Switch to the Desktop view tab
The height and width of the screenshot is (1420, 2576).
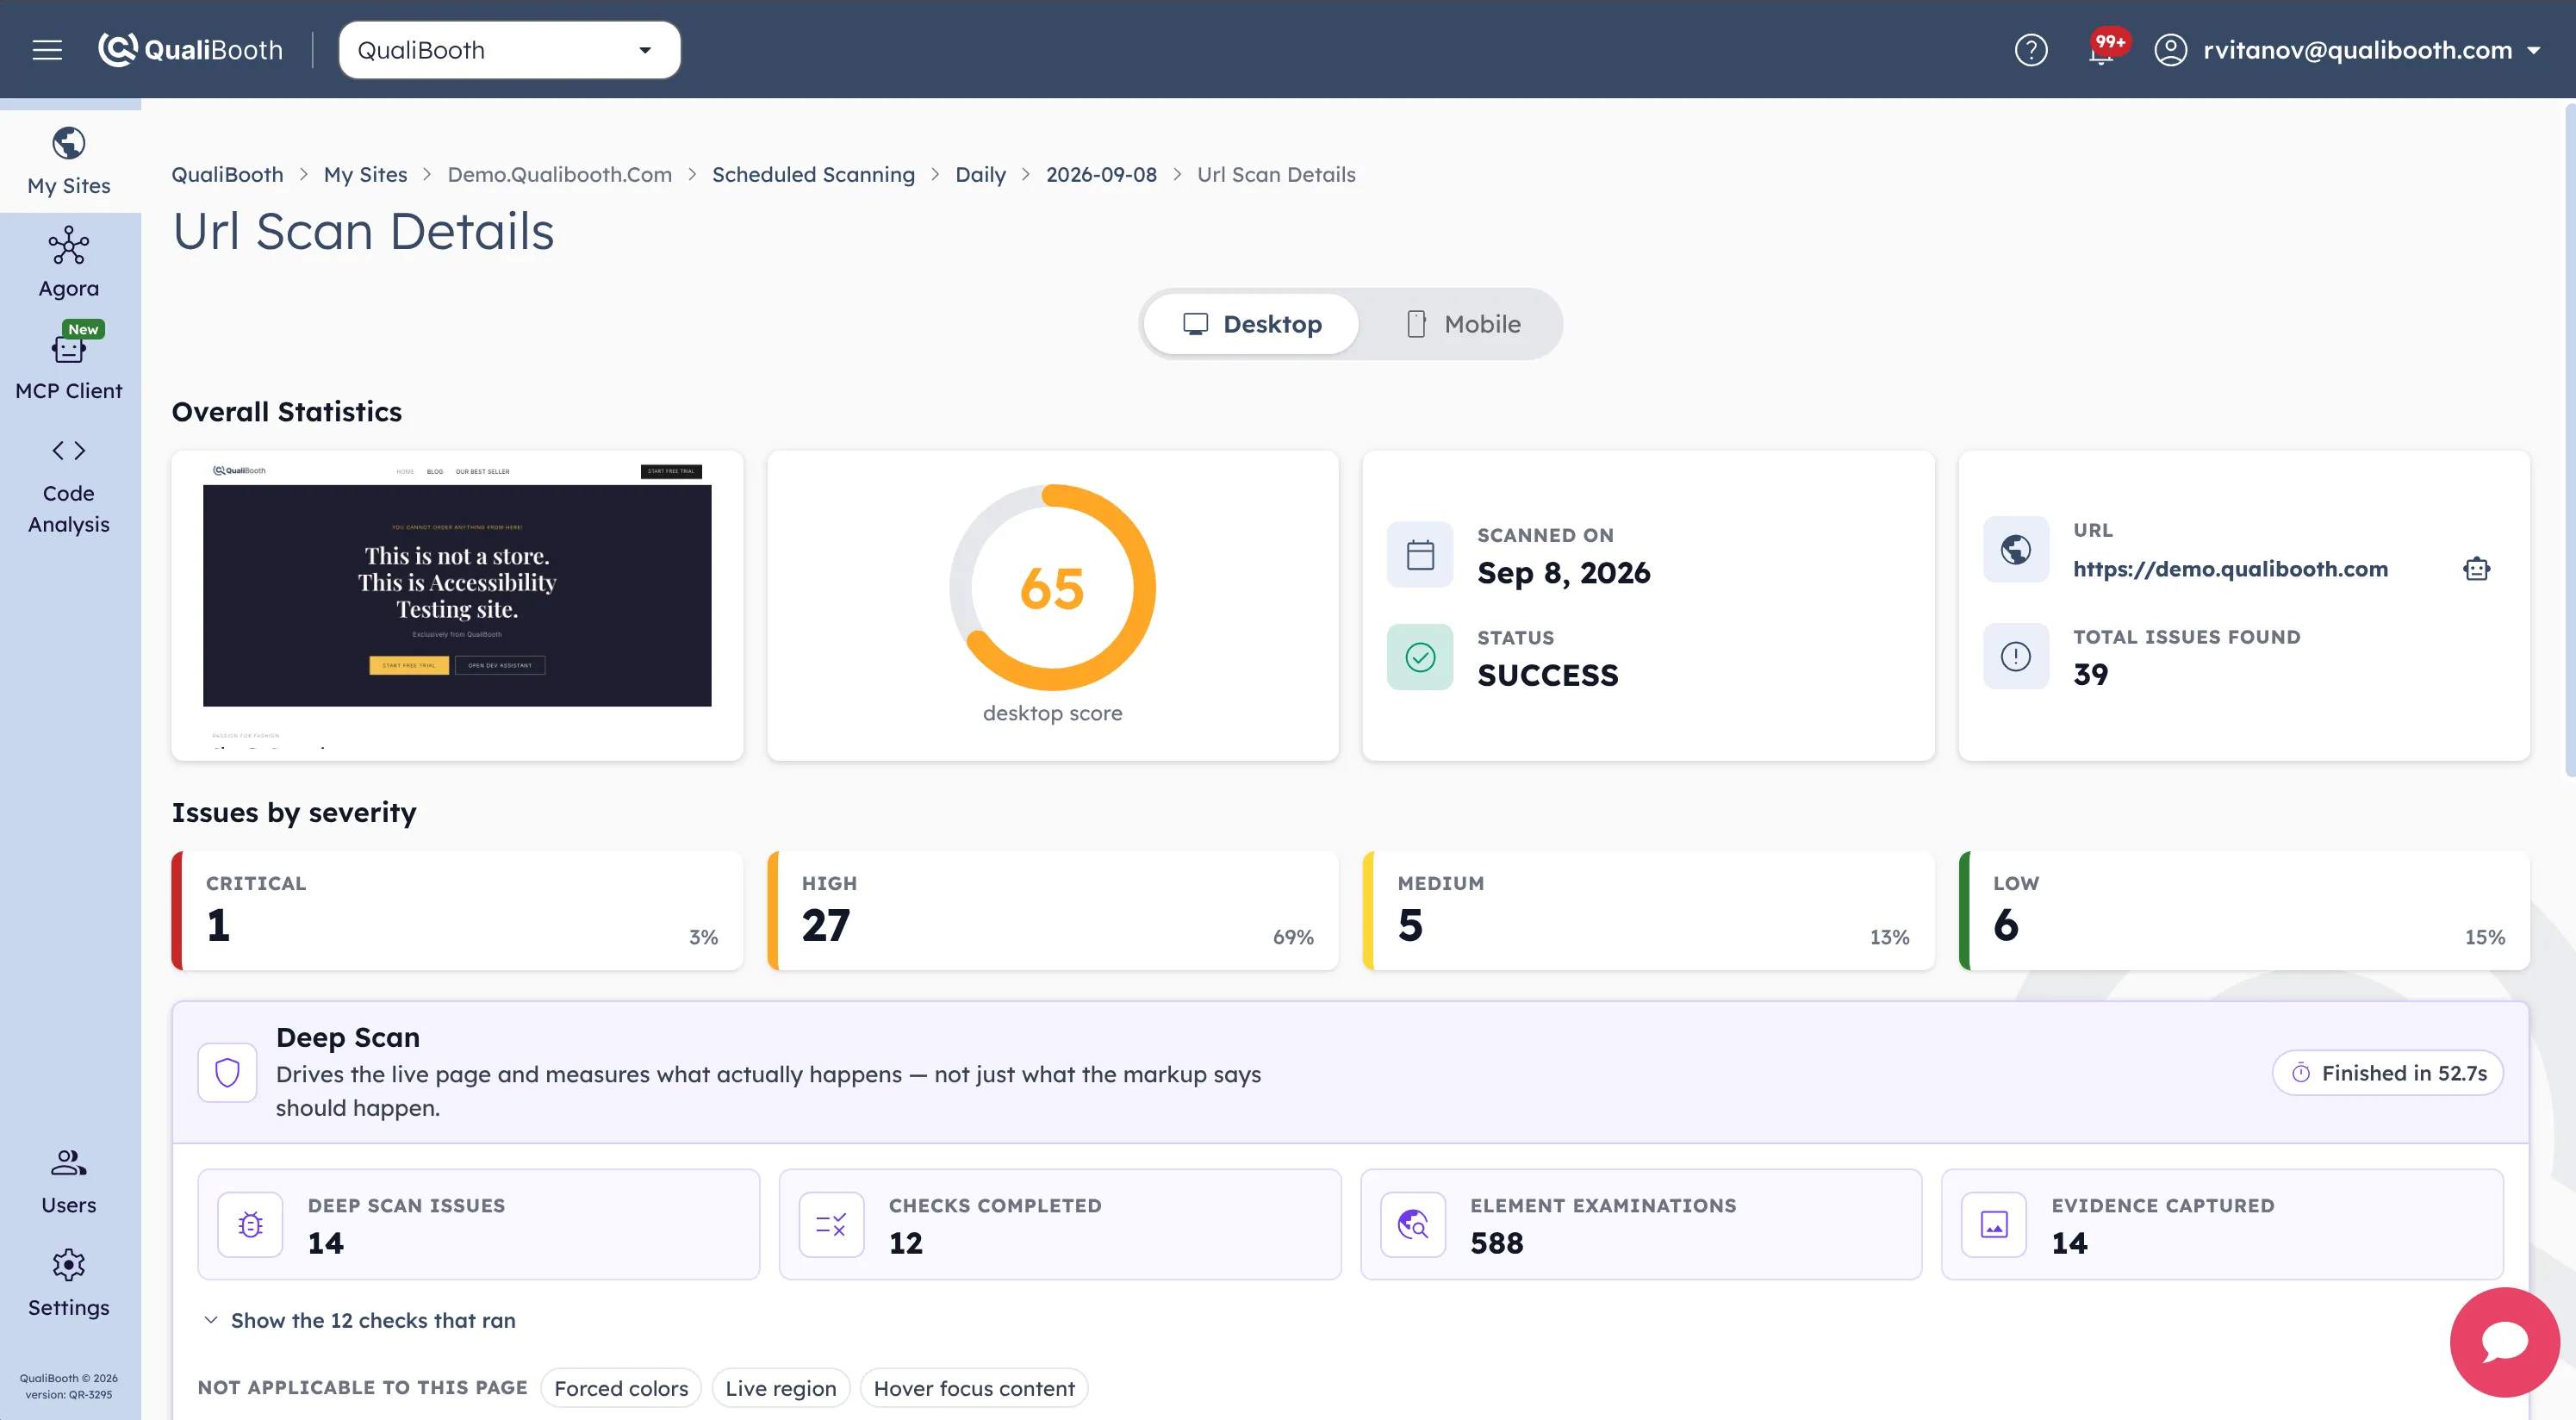1251,324
